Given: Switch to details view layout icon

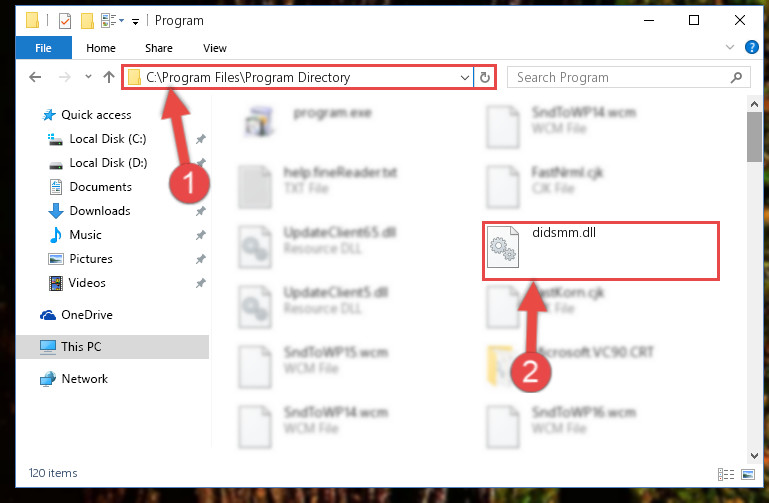Looking at the screenshot, I should 726,474.
